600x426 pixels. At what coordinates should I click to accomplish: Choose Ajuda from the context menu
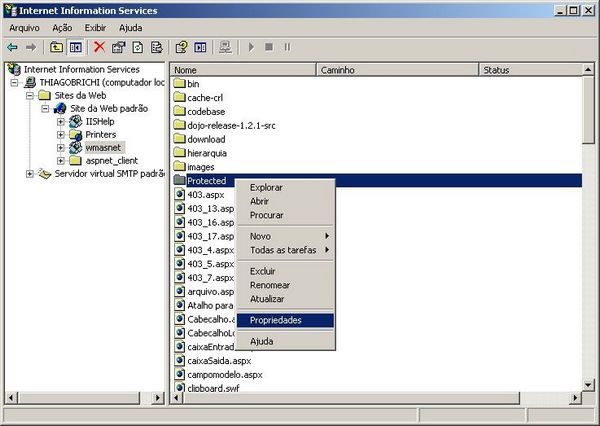pos(286,341)
